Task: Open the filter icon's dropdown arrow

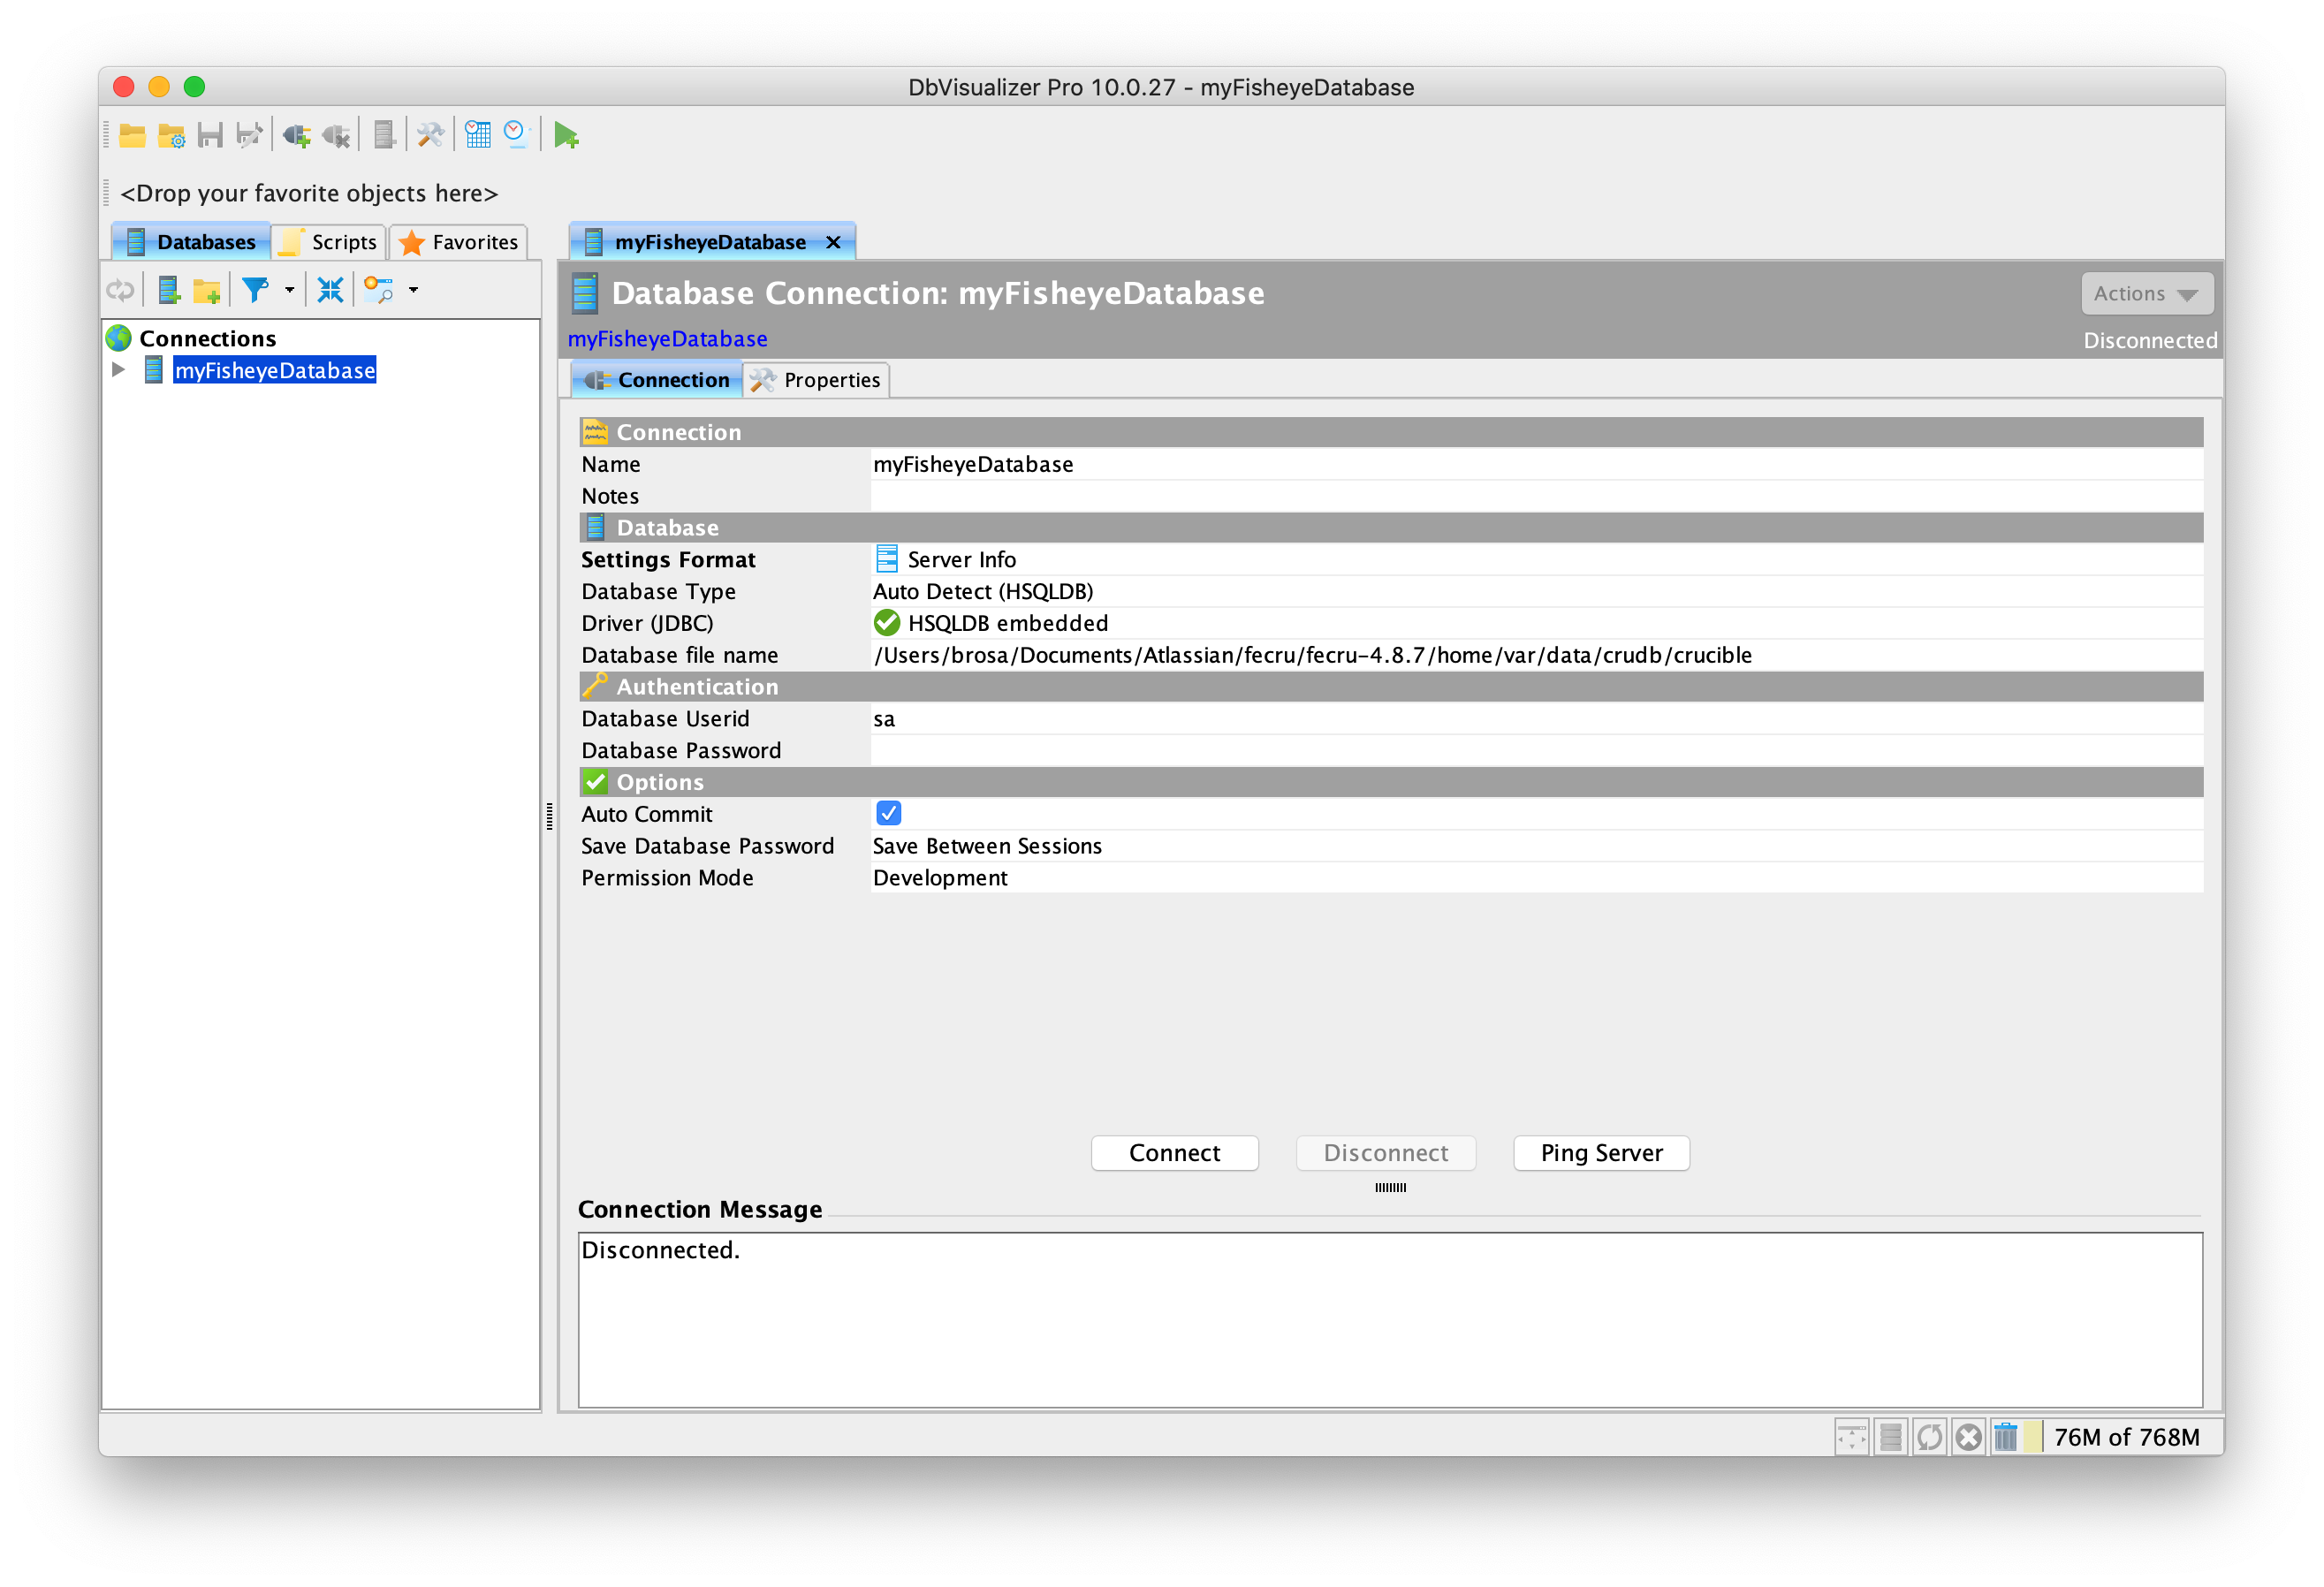Action: [x=289, y=290]
